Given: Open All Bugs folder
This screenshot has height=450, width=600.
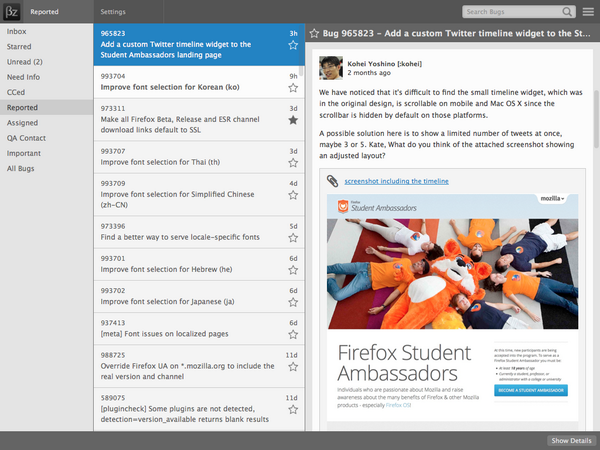Looking at the screenshot, I should (46, 169).
